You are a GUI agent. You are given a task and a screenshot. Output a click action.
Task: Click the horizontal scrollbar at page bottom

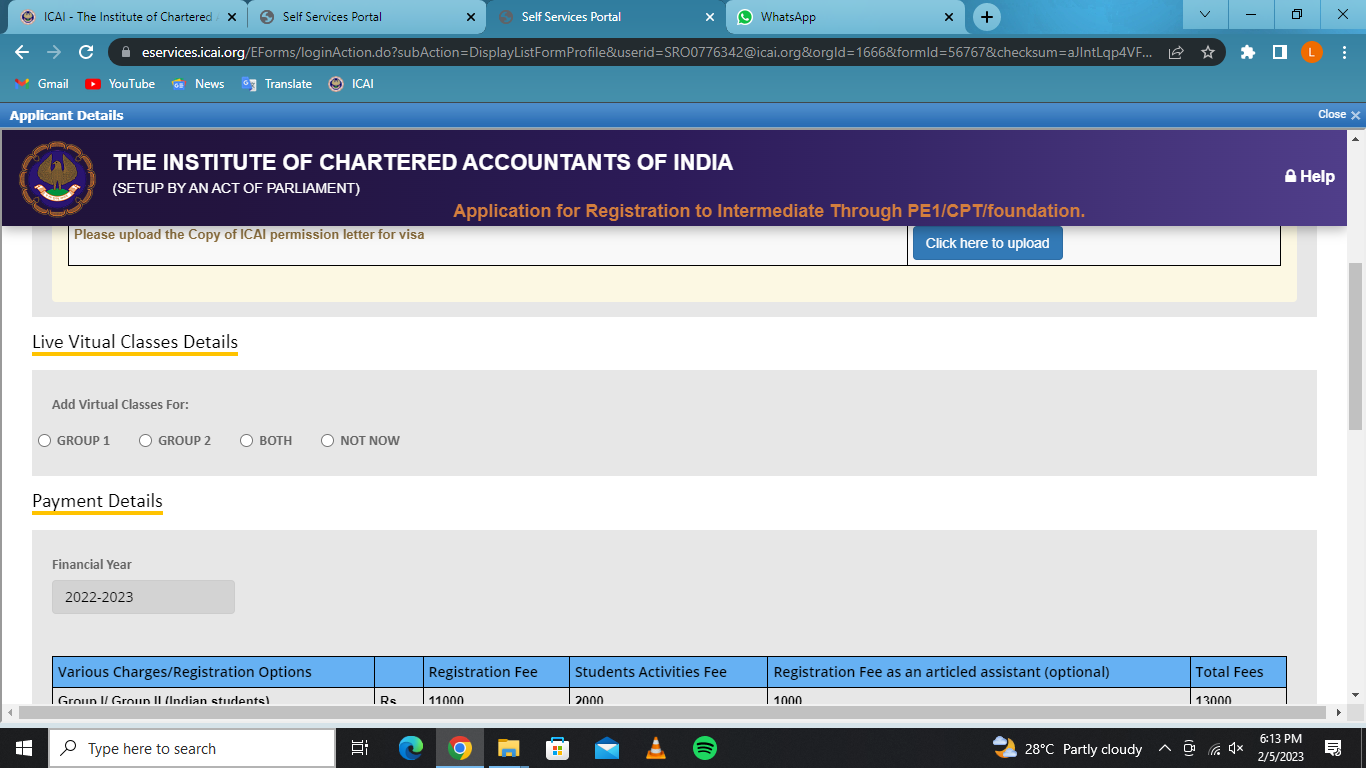670,713
